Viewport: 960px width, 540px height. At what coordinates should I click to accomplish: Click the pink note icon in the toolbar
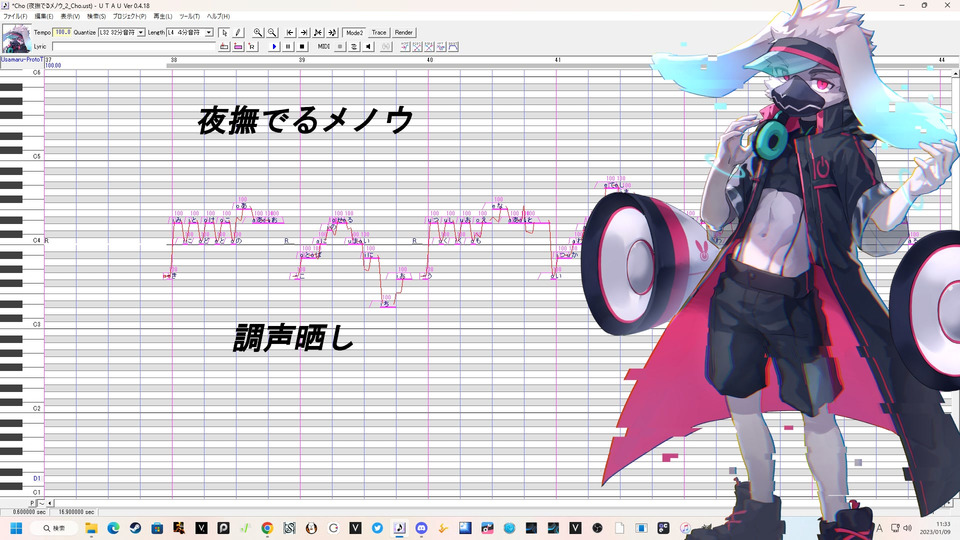click(x=238, y=47)
